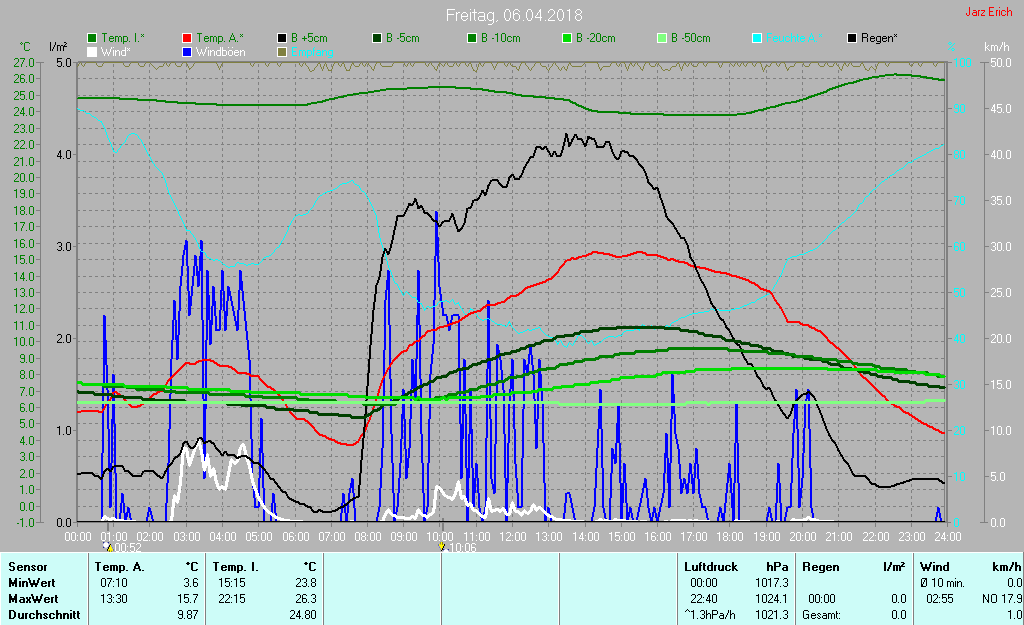The width and height of the screenshot is (1024, 625).
Task: Click the olive Empfang legend swatch
Action: pos(282,52)
